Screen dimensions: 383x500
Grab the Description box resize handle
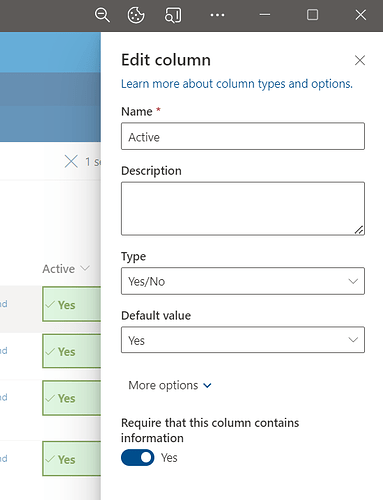point(359,230)
